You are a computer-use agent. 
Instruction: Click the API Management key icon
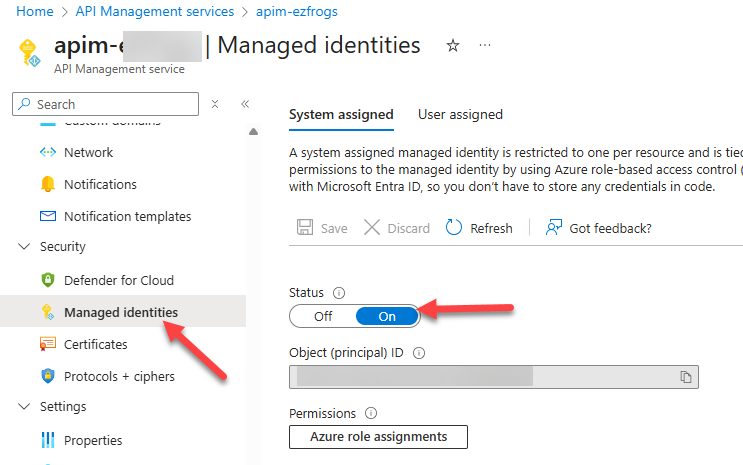click(29, 53)
